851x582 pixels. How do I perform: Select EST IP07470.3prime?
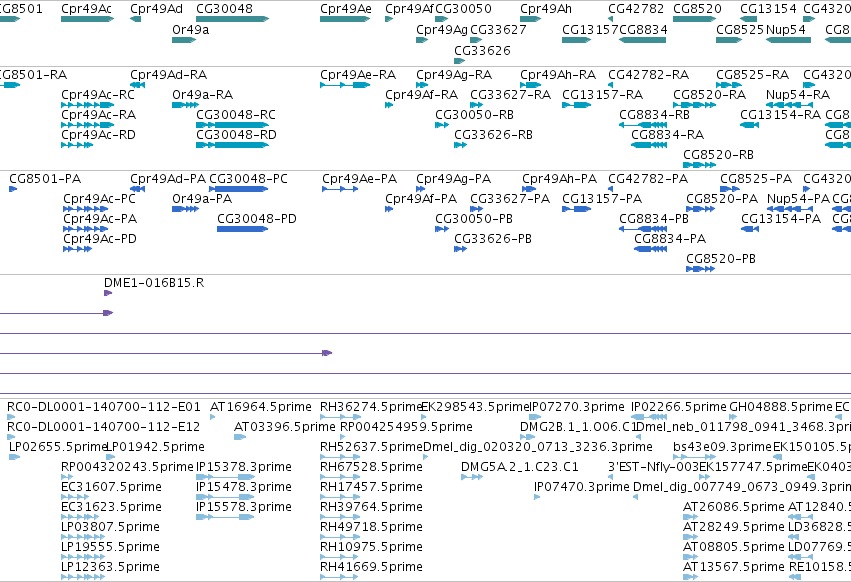(582, 487)
